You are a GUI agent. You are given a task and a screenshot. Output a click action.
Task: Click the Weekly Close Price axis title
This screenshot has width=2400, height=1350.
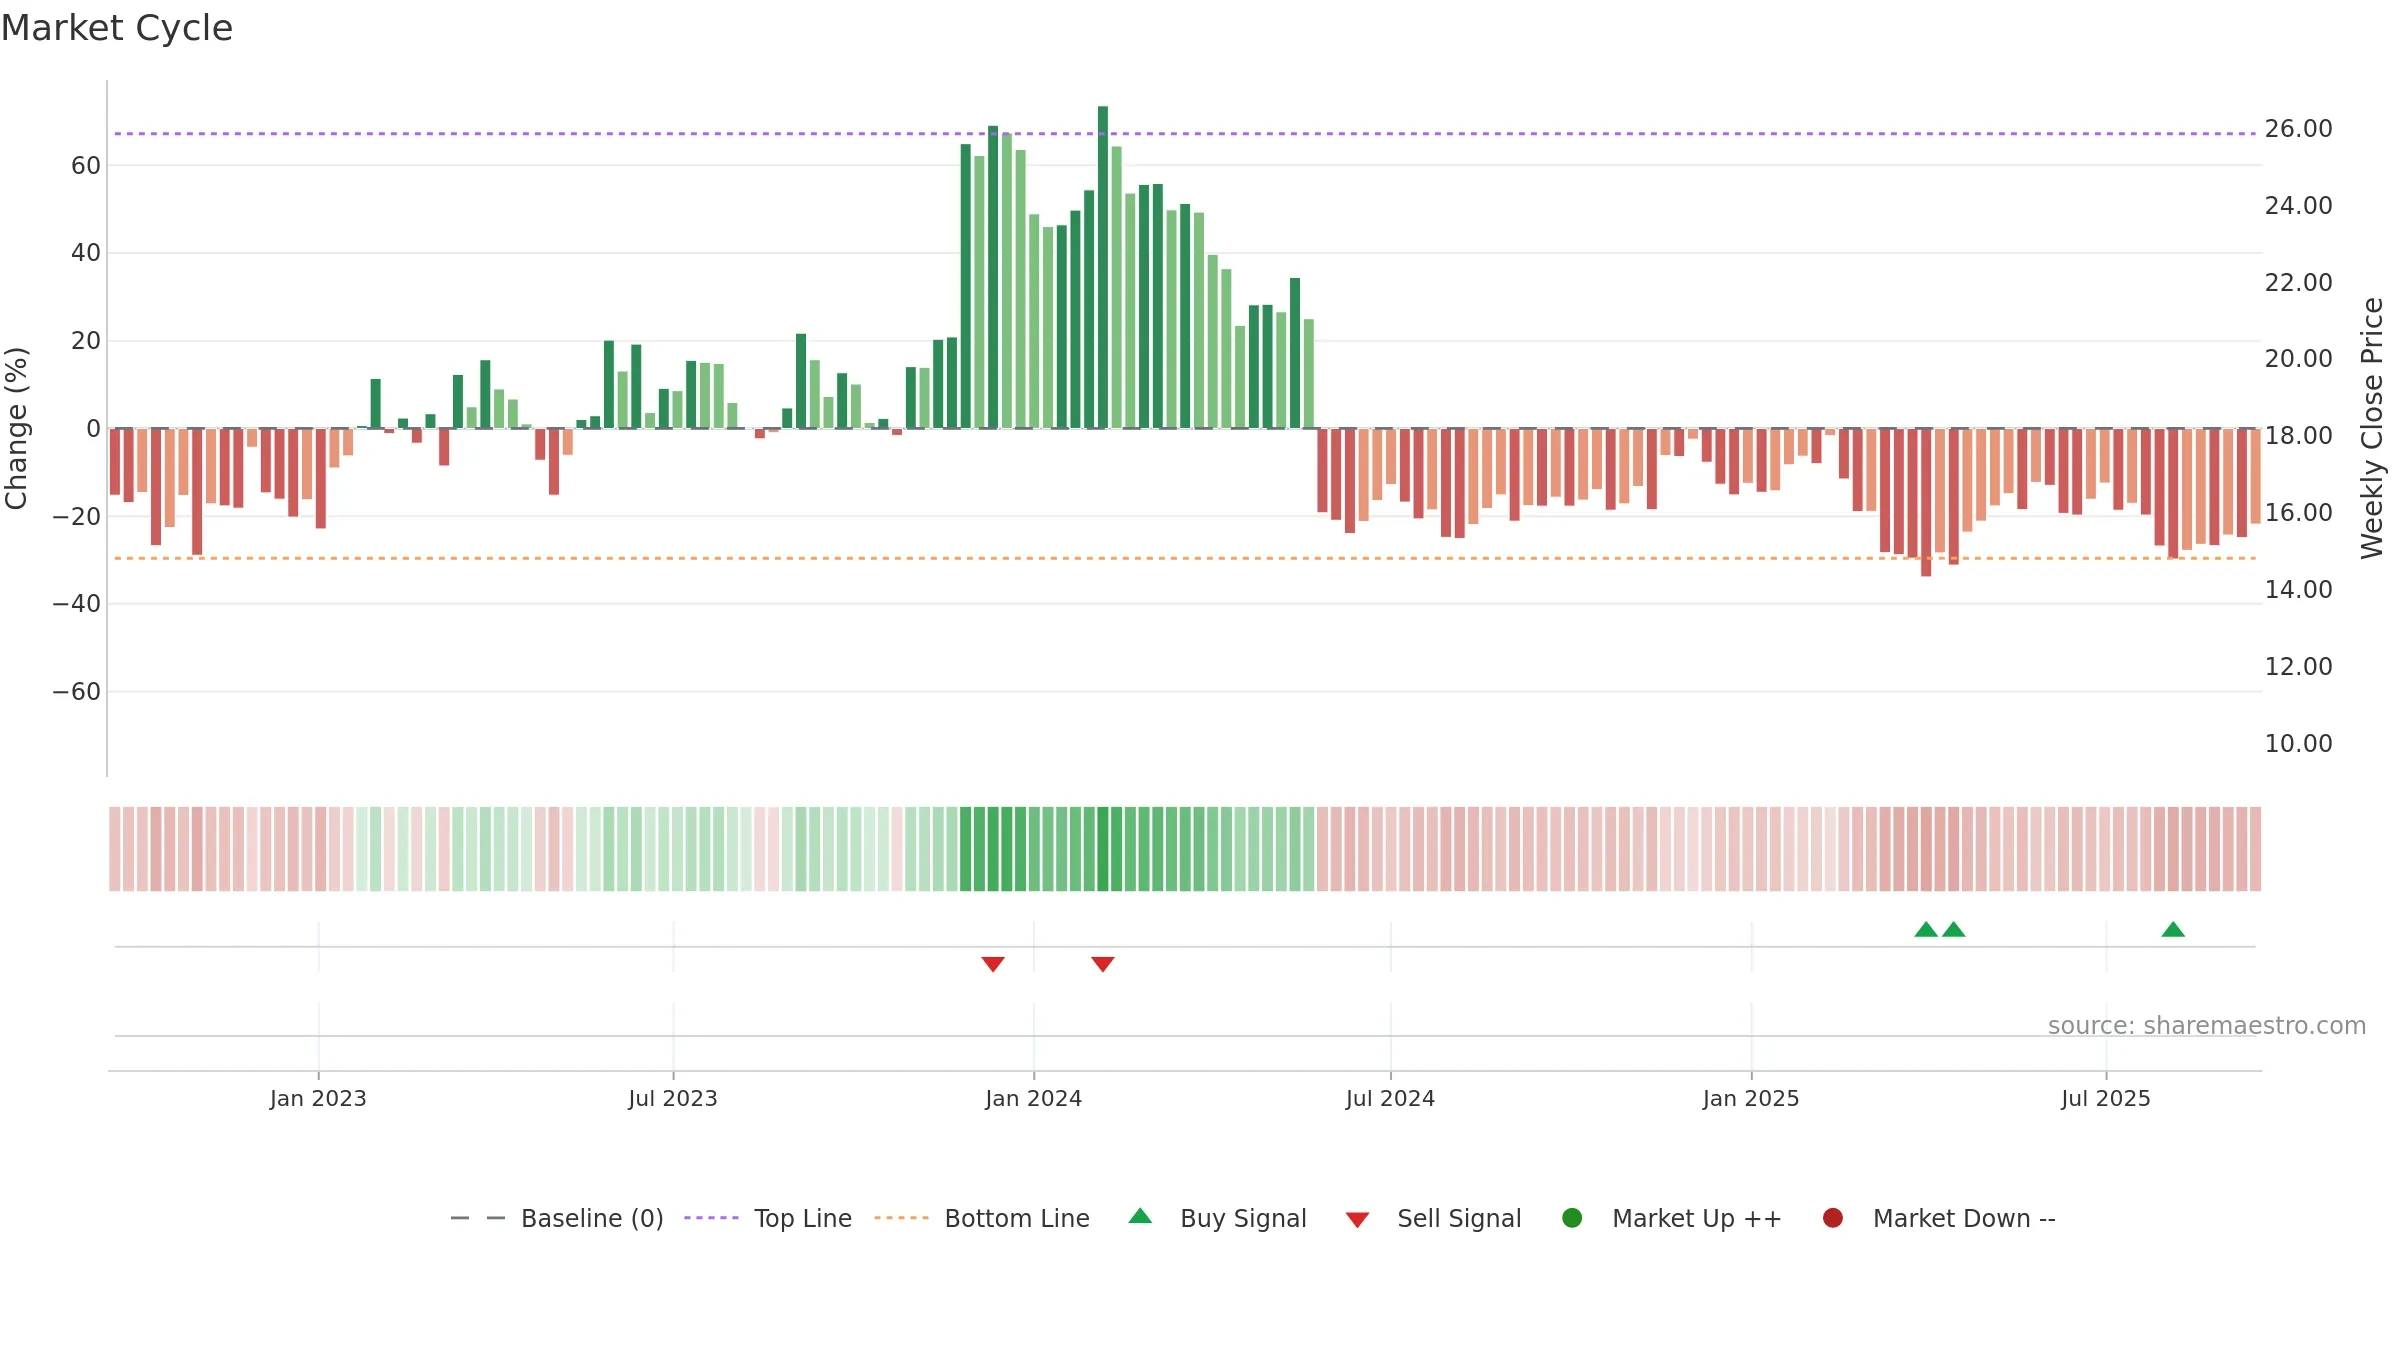[x=2372, y=428]
